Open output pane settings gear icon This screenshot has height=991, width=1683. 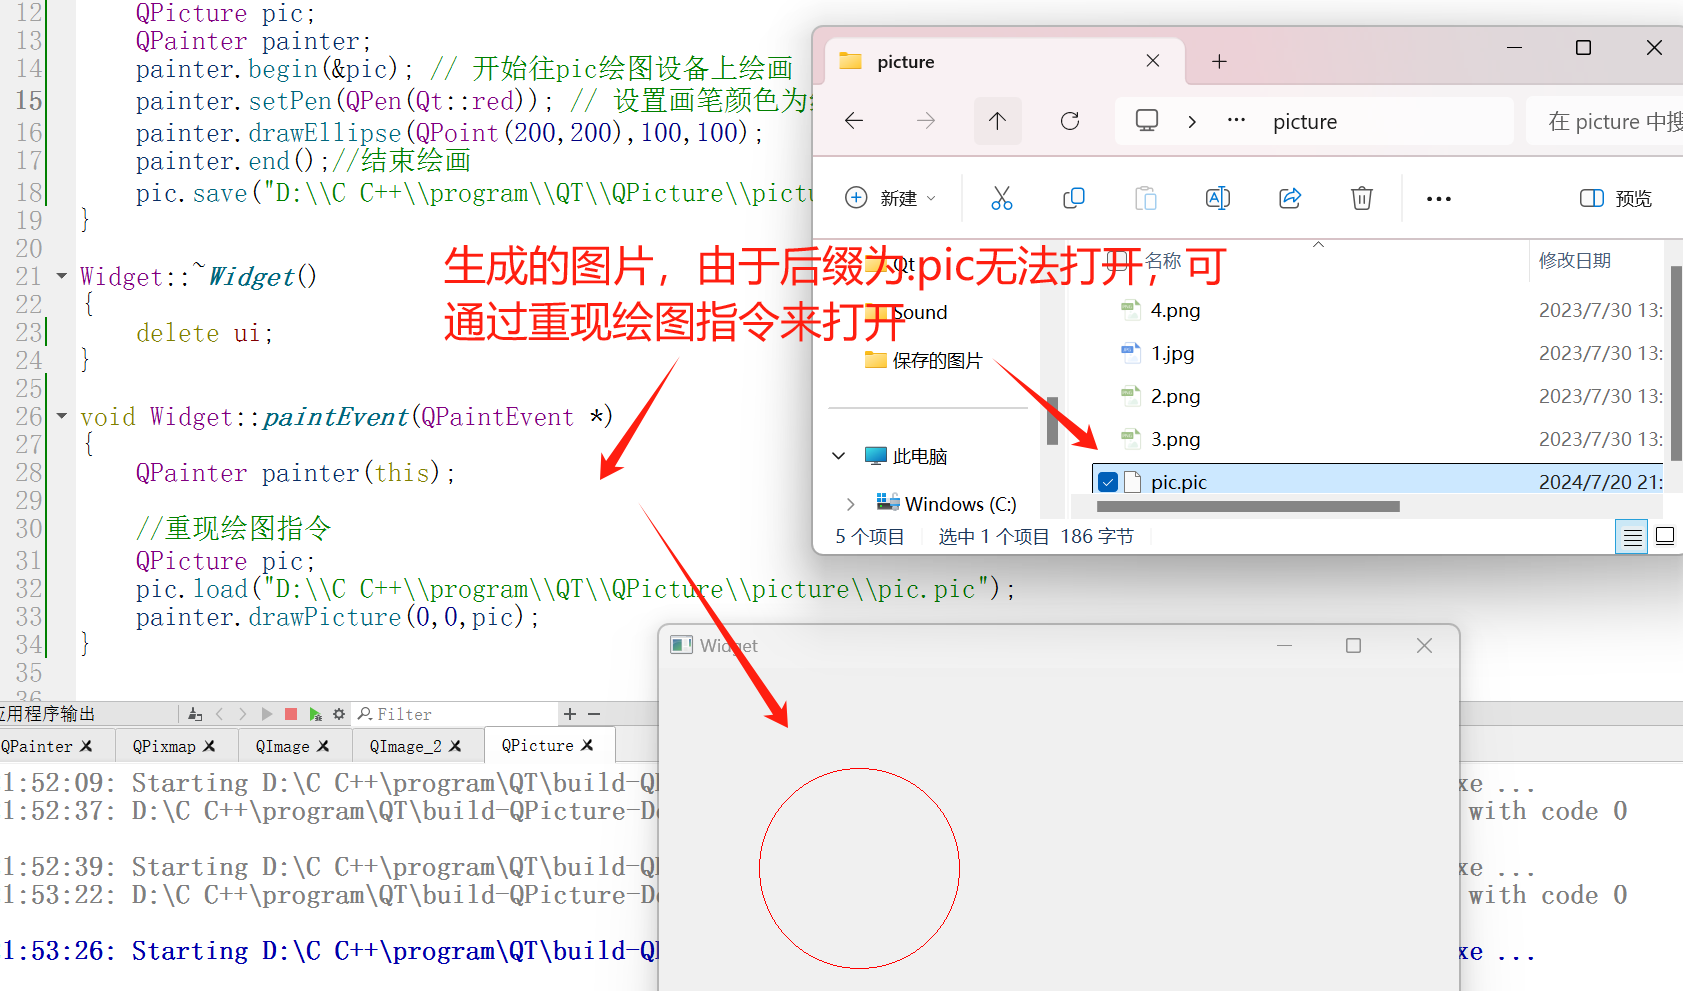point(339,714)
